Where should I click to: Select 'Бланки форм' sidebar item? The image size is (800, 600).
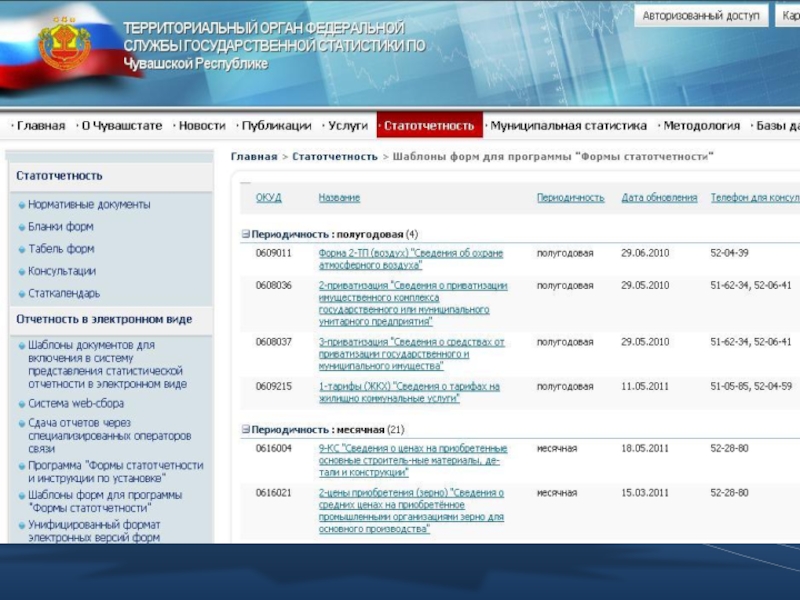pos(61,227)
